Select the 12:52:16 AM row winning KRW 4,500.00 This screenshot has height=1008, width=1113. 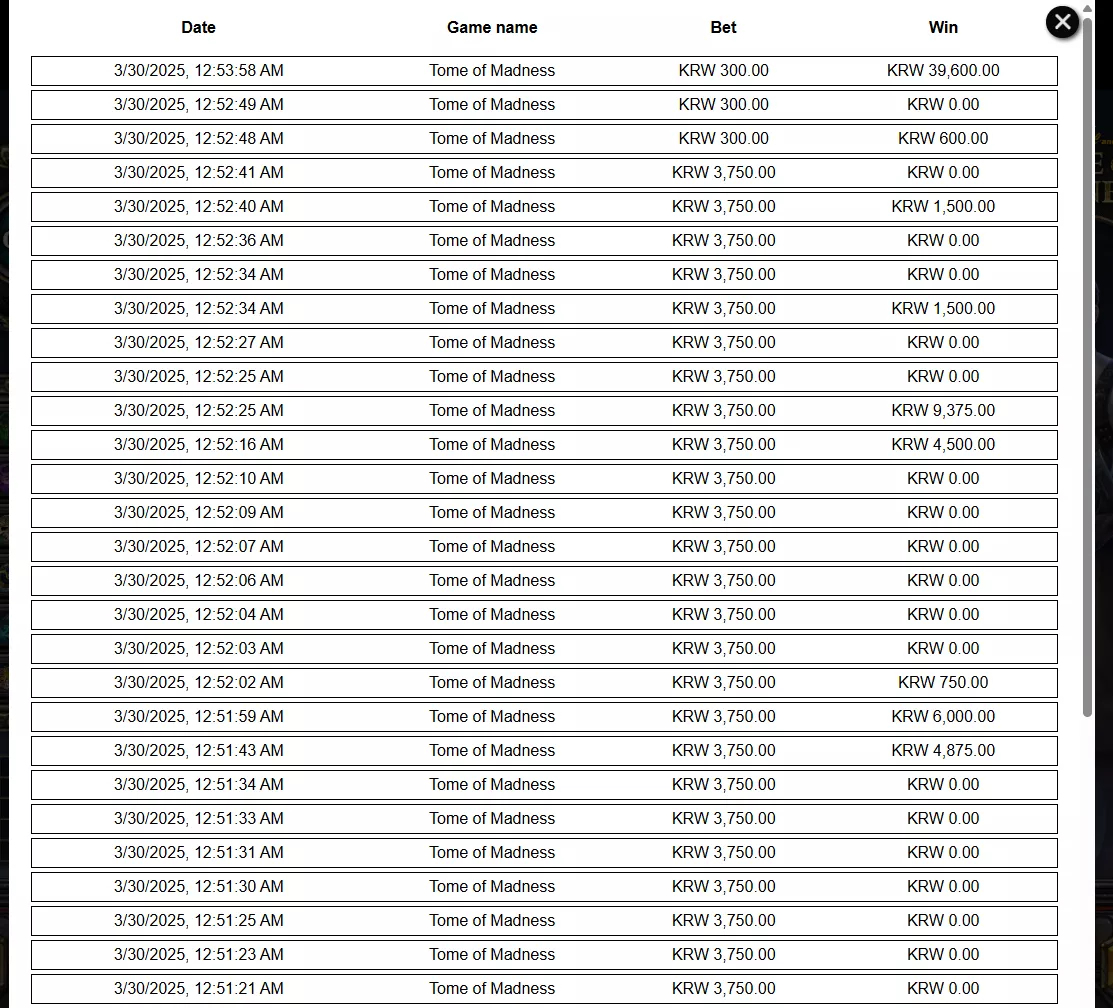point(544,445)
